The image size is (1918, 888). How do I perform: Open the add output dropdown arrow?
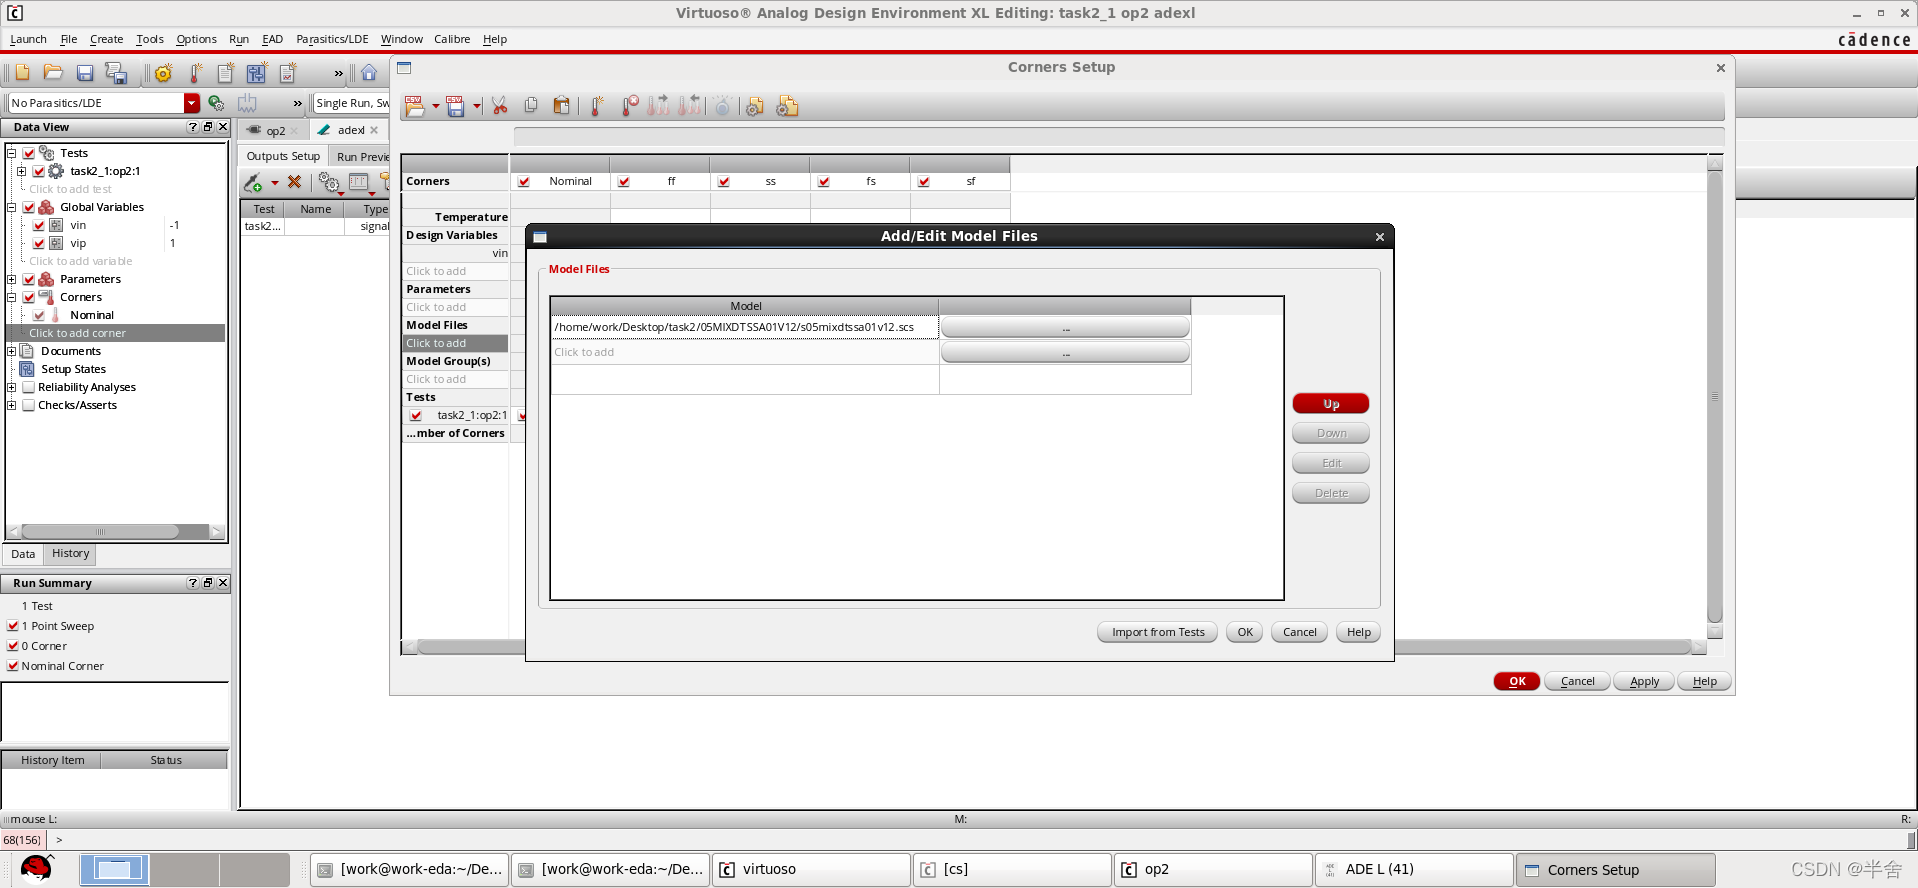tap(274, 183)
